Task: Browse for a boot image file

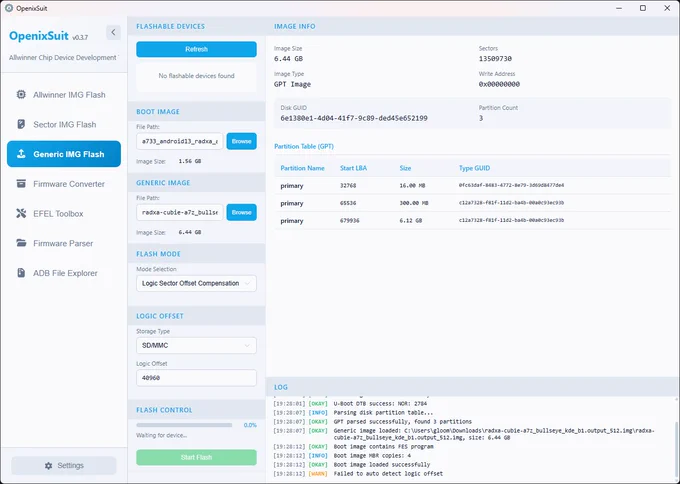Action: [242, 141]
